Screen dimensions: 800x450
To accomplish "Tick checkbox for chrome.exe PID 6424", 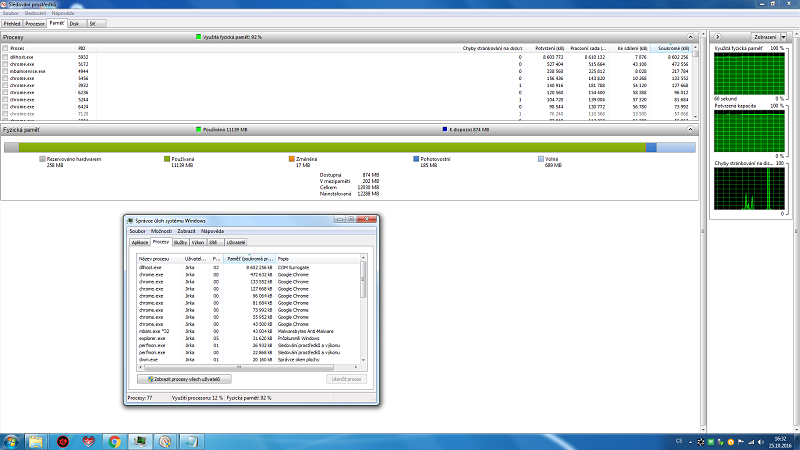I will 5,107.
